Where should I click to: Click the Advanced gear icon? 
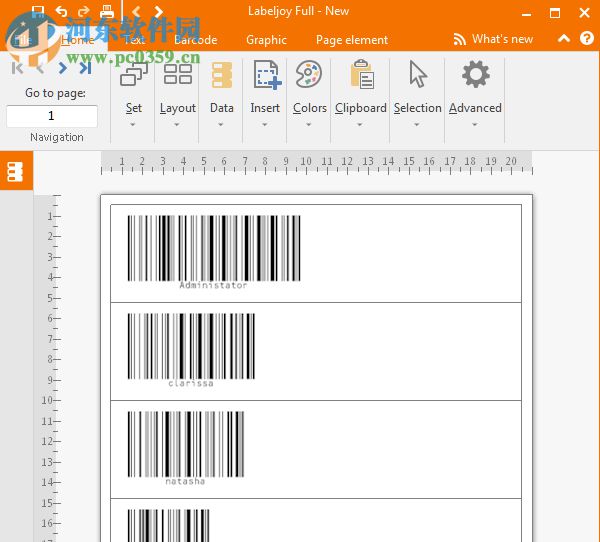click(x=476, y=74)
